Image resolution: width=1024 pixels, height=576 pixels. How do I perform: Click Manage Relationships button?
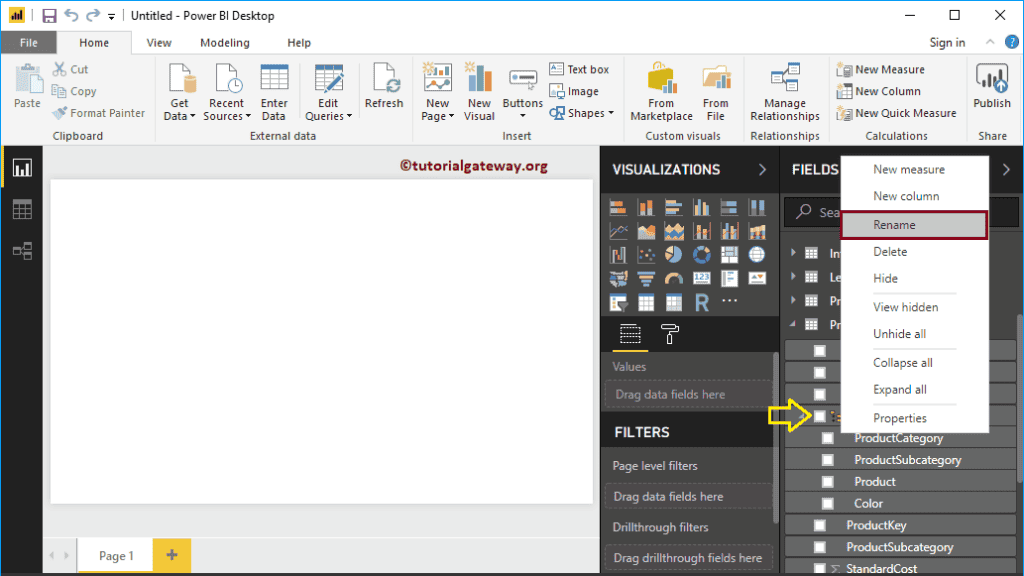click(785, 92)
